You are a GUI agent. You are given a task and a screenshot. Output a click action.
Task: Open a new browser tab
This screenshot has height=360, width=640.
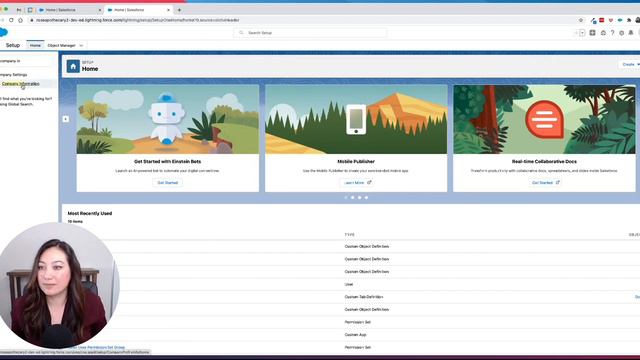(179, 10)
